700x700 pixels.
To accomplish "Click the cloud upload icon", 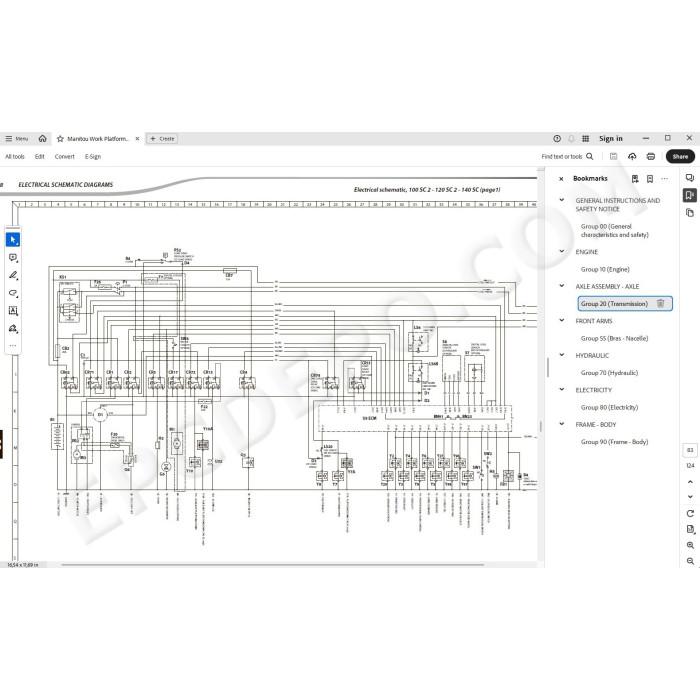I will coord(632,156).
